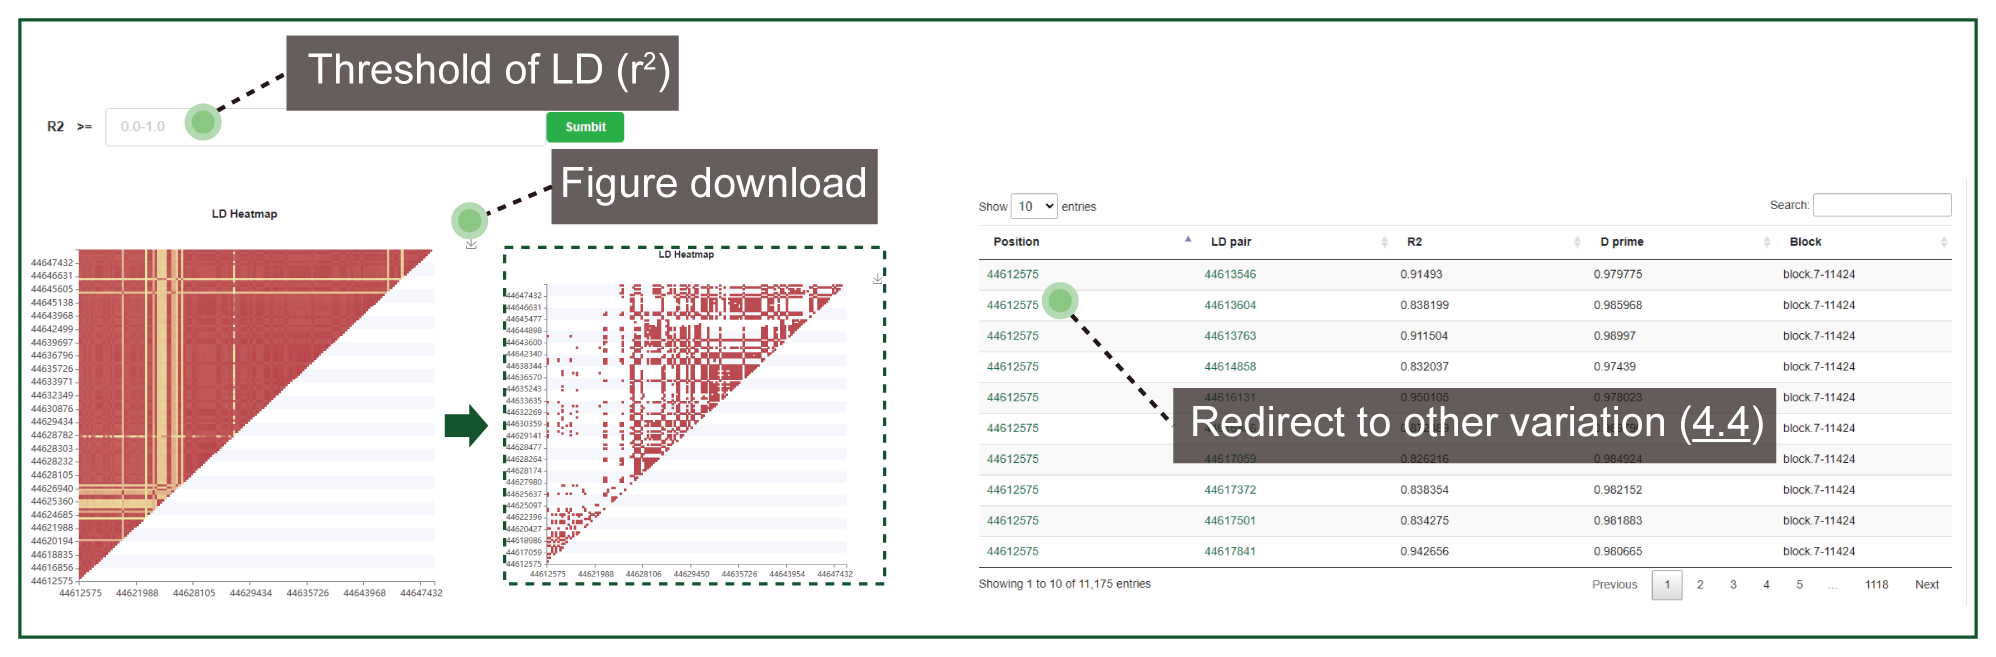Click the R2 threshold input field

pos(325,127)
